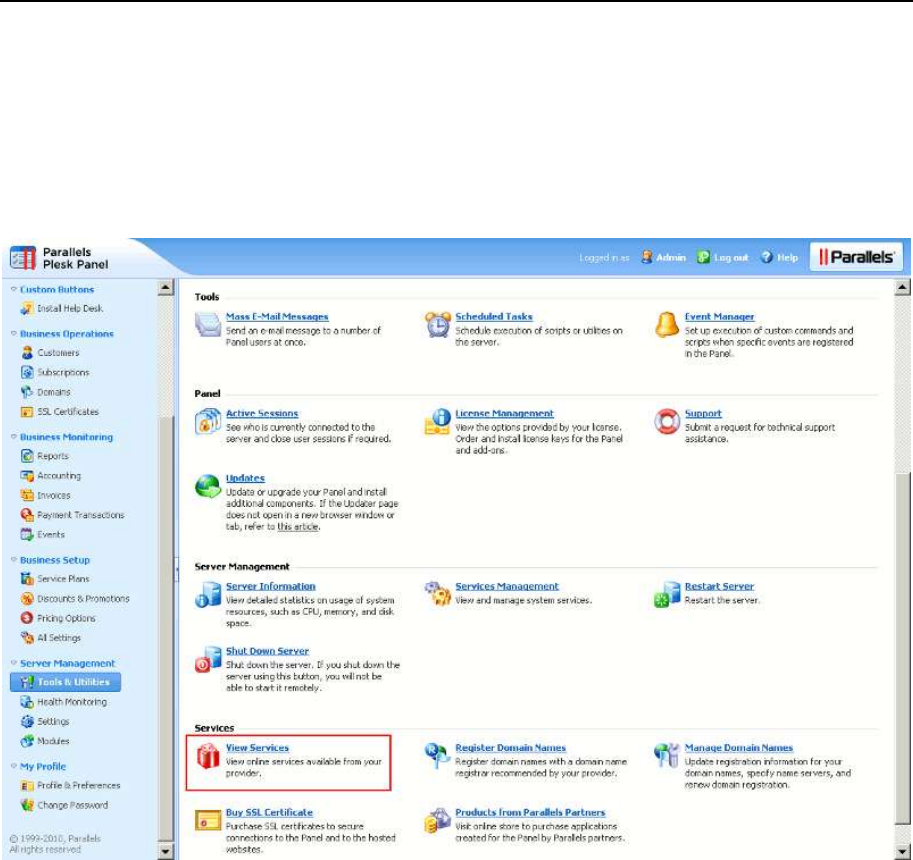The height and width of the screenshot is (860, 913).
Task: Select Tools & Utilities in sidebar
Action: tap(65, 682)
